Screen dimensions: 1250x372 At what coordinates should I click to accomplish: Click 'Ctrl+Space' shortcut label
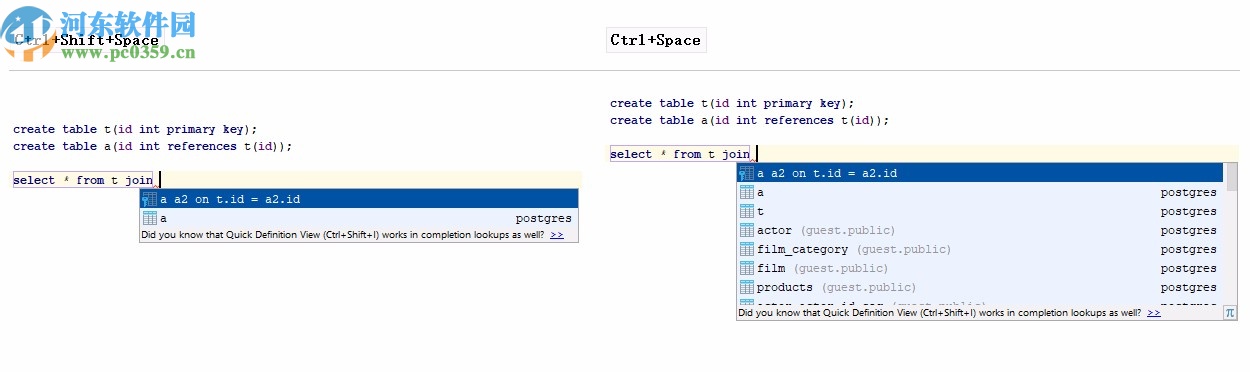(656, 40)
